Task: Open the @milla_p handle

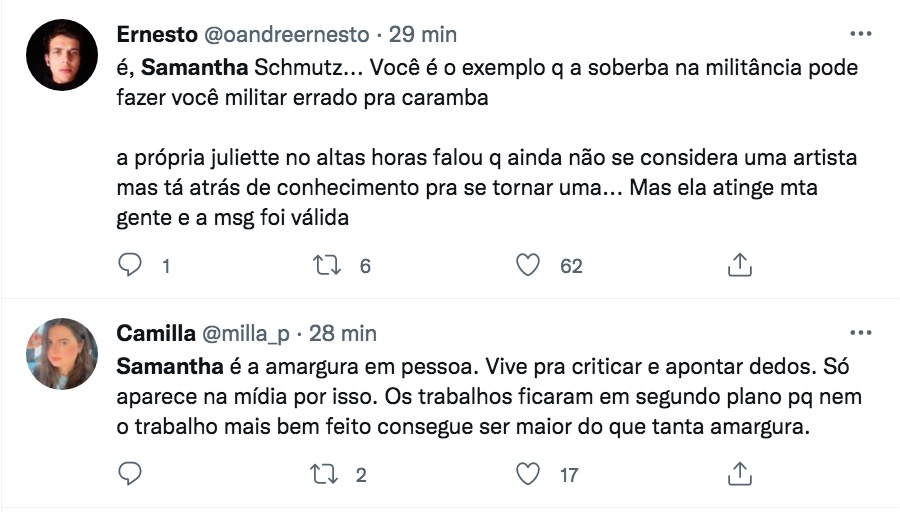Action: [x=250, y=333]
